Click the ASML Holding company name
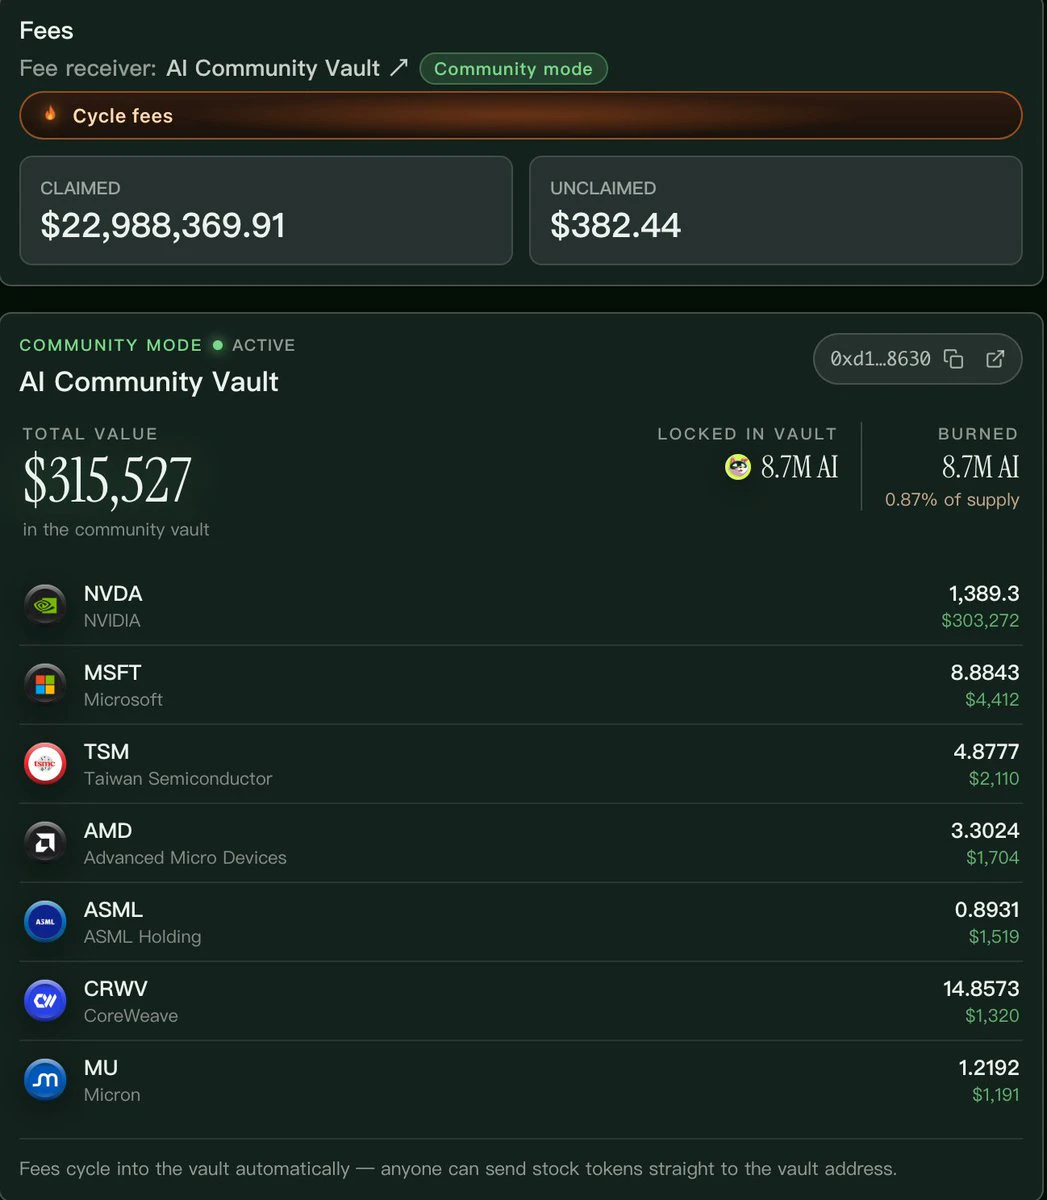The width and height of the screenshot is (1047, 1200). [x=142, y=937]
